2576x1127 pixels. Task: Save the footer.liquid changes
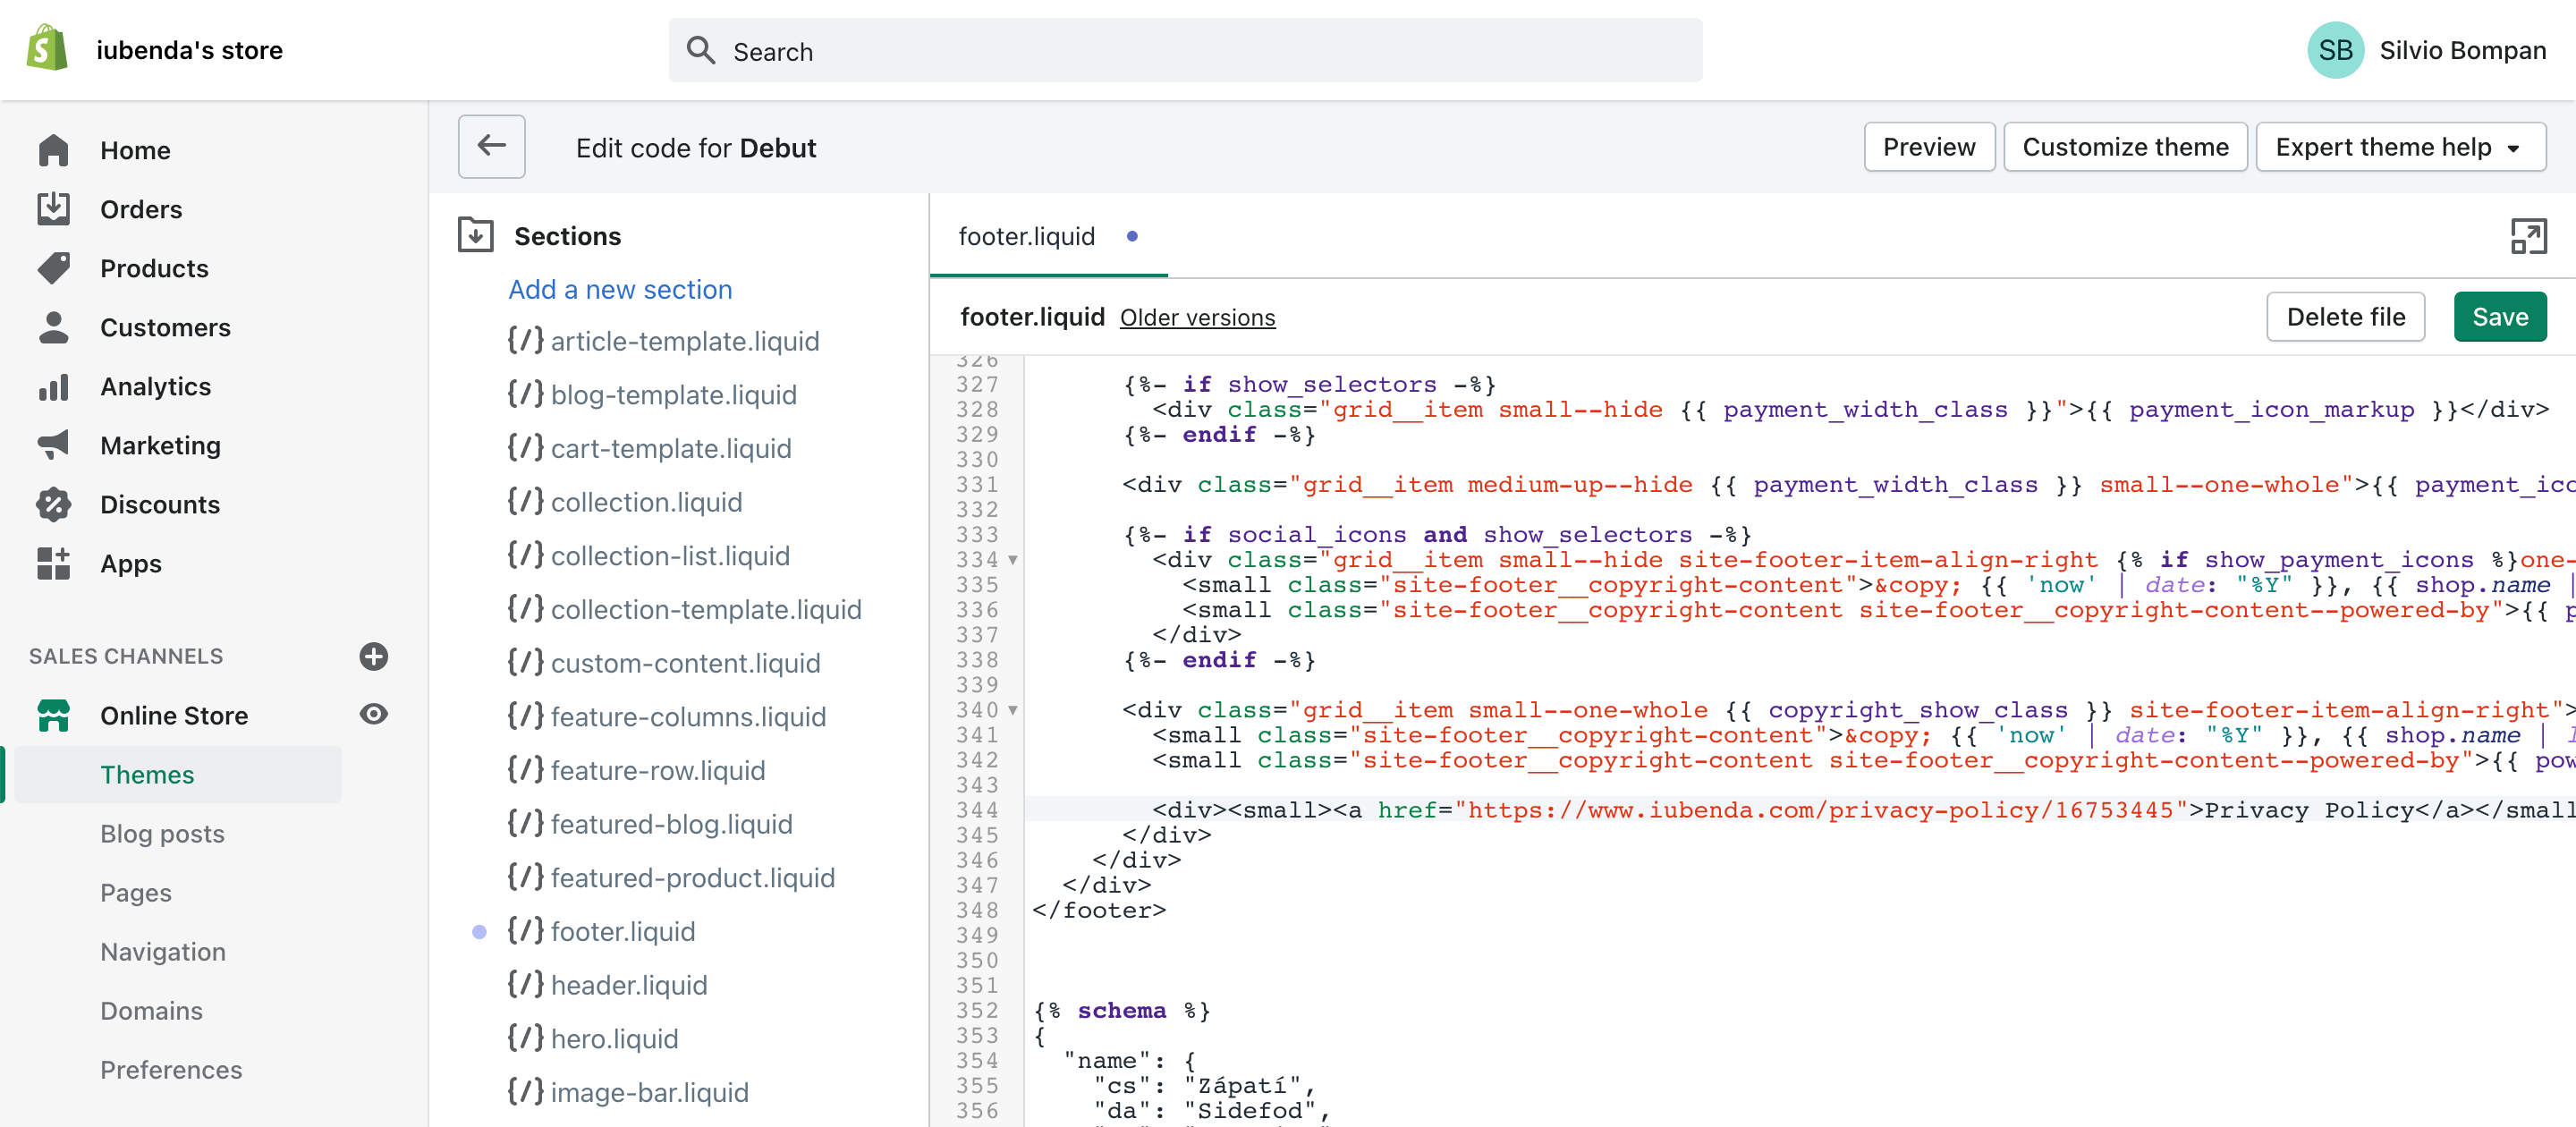coord(2500,316)
